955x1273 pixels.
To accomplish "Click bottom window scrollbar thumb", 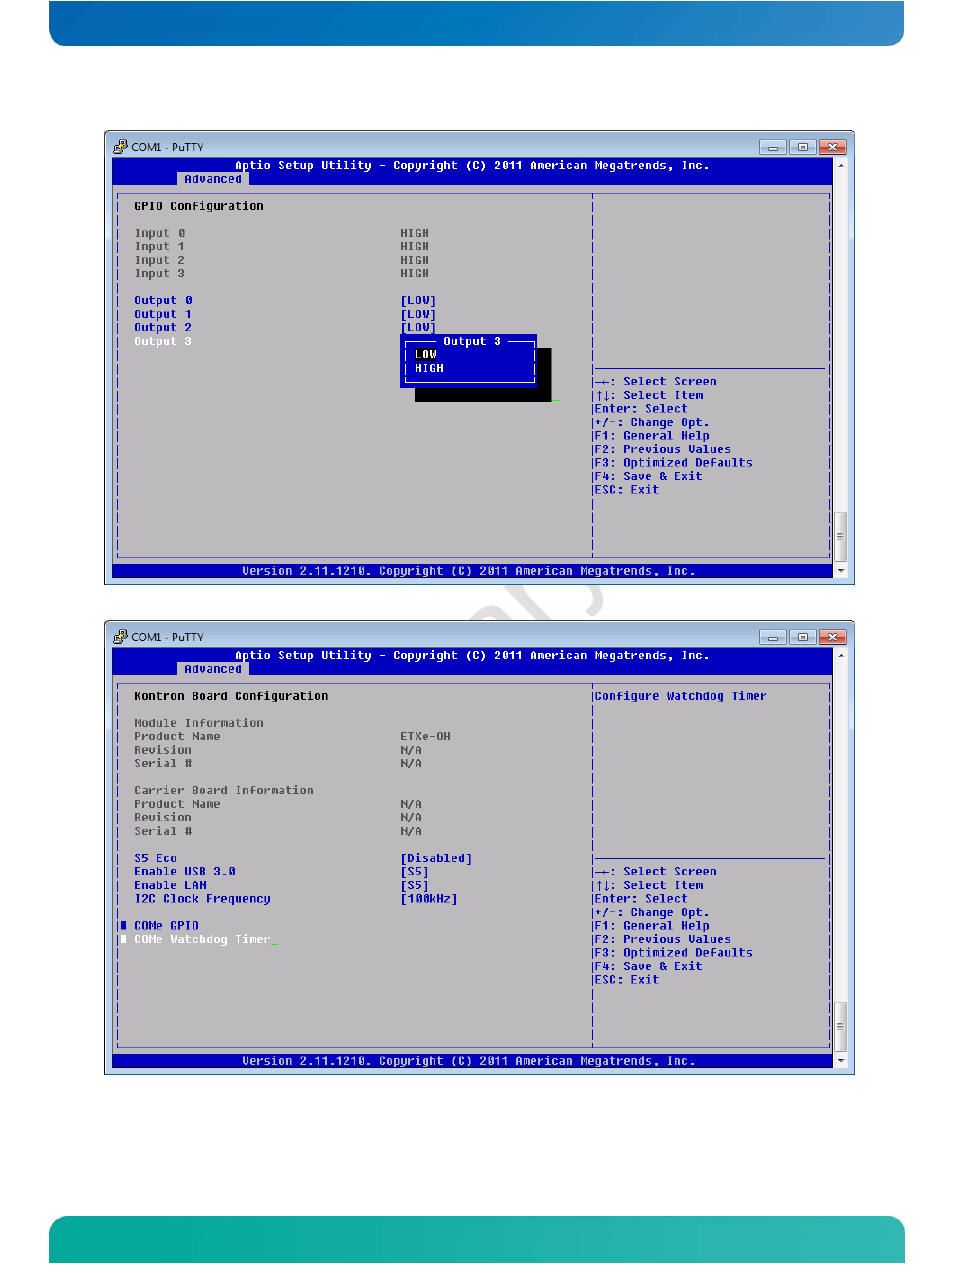I will 840,1026.
